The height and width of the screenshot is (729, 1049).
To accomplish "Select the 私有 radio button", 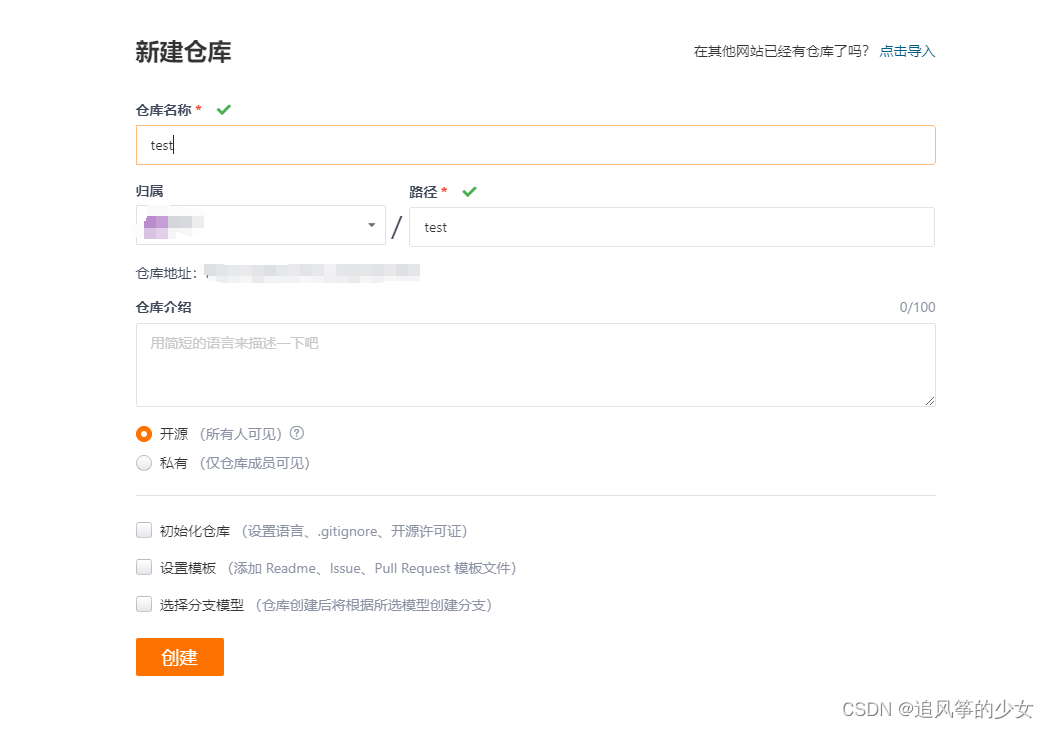I will click(x=144, y=462).
